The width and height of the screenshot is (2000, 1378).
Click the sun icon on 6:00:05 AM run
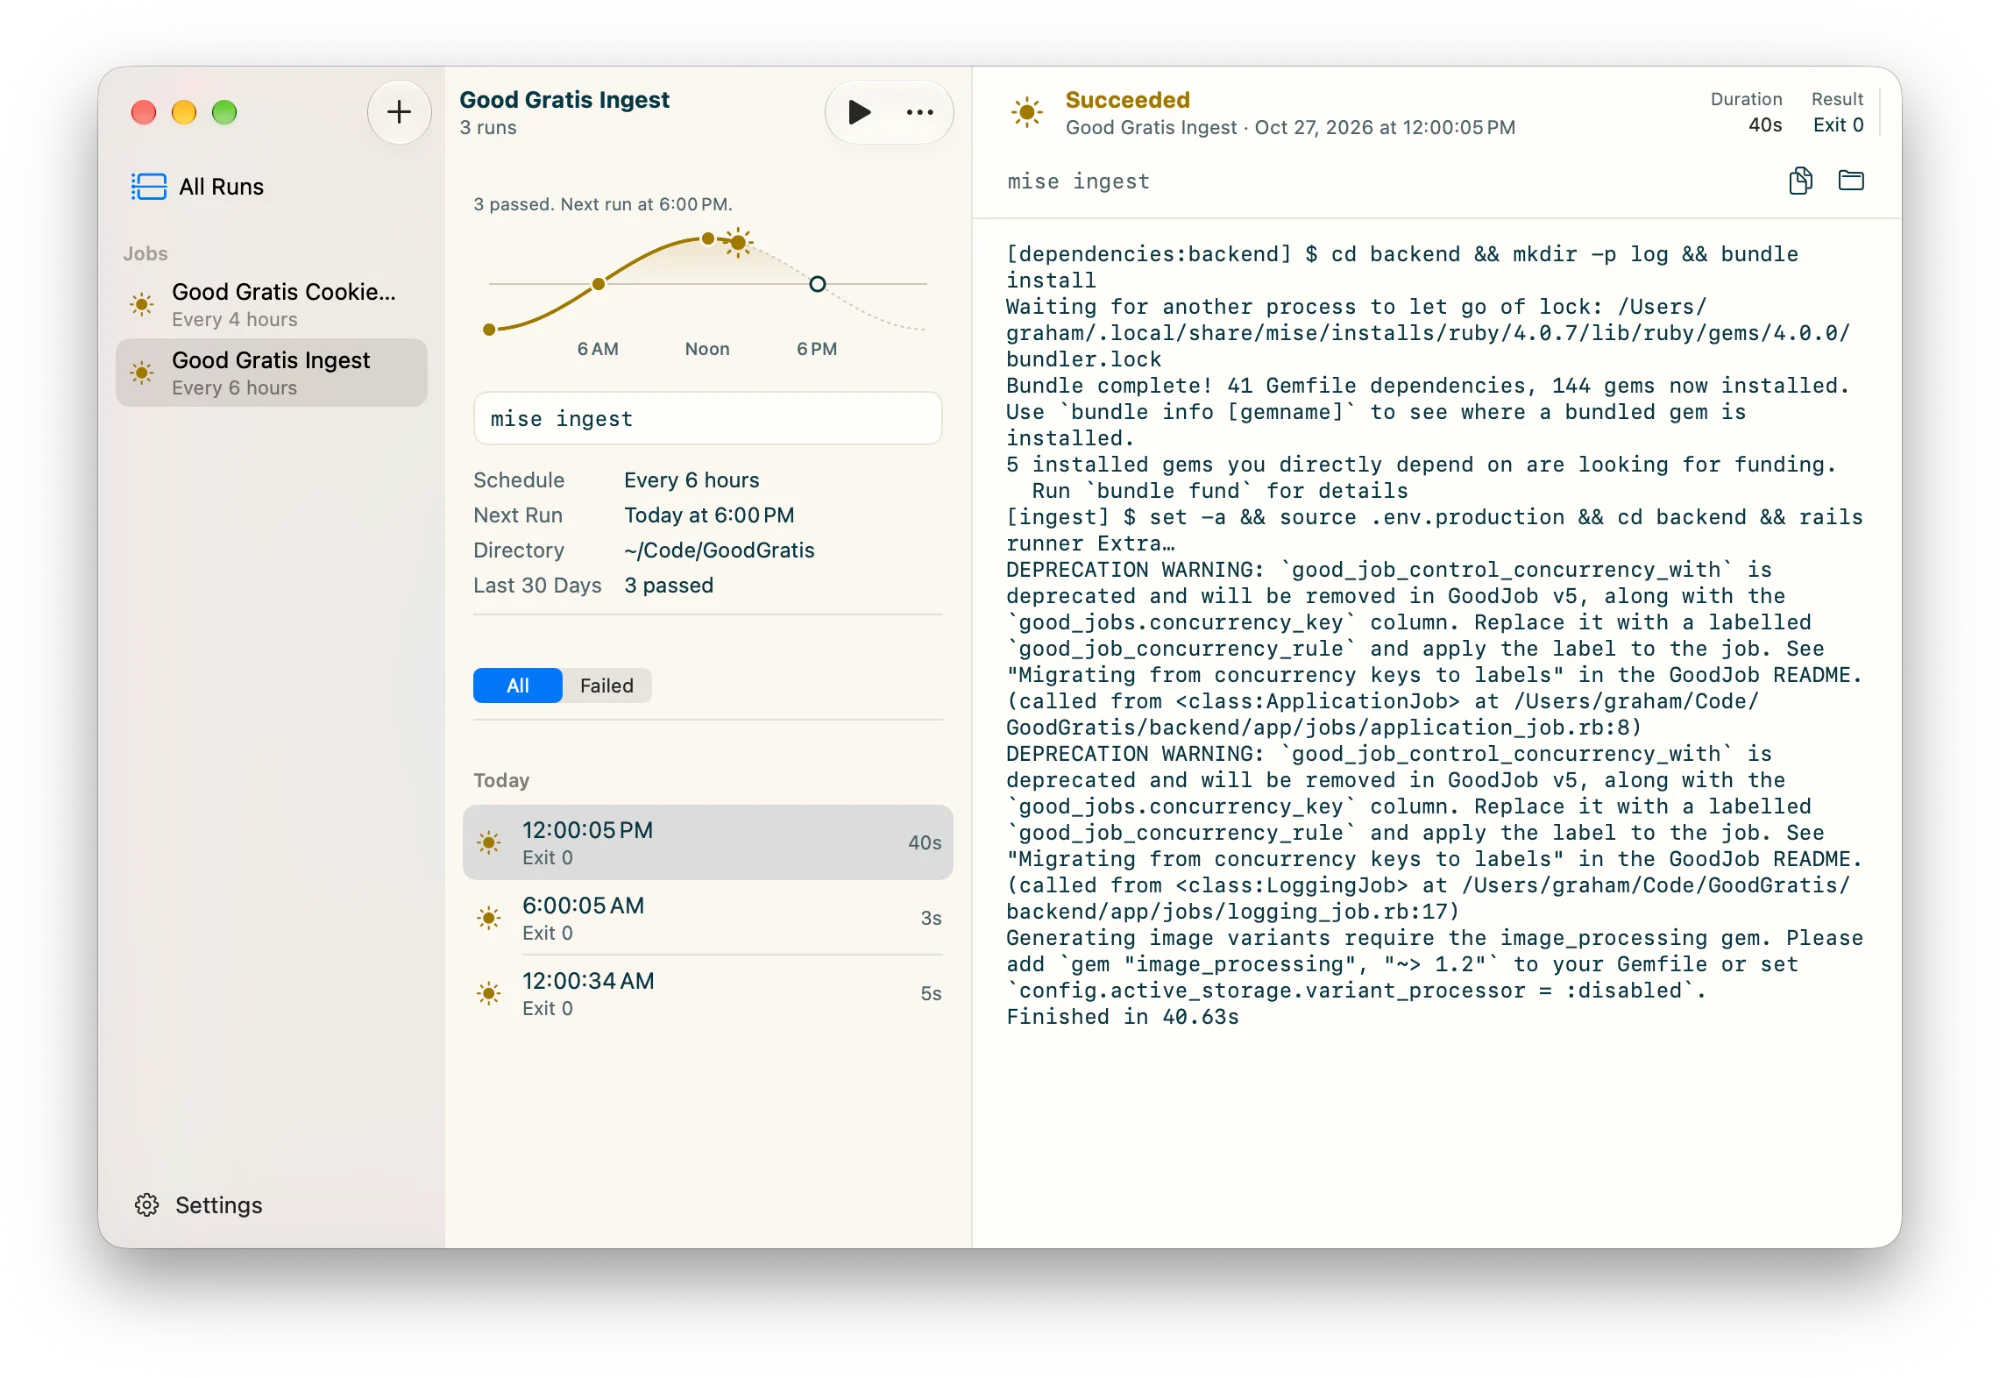489,918
